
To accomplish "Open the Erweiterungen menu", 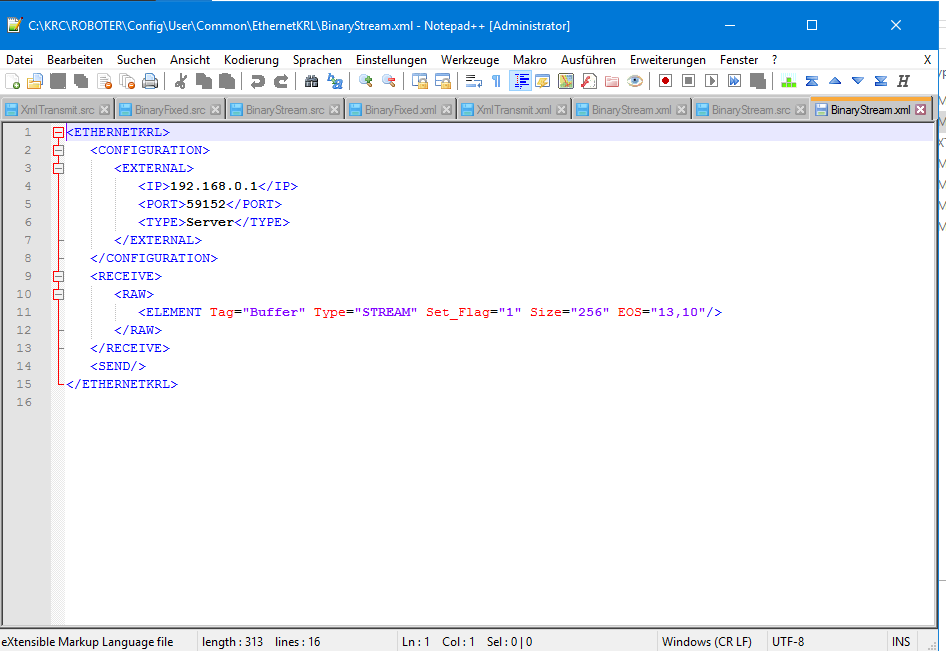I will click(x=668, y=60).
